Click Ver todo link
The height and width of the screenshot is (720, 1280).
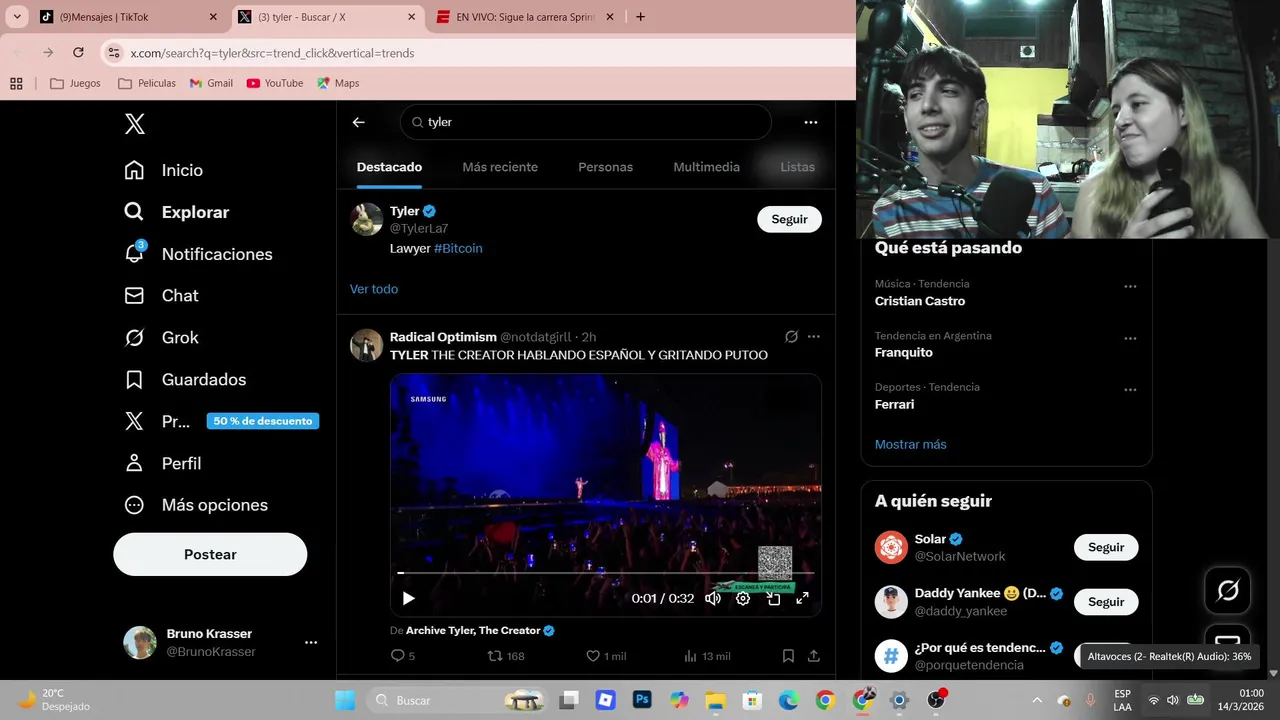point(374,289)
